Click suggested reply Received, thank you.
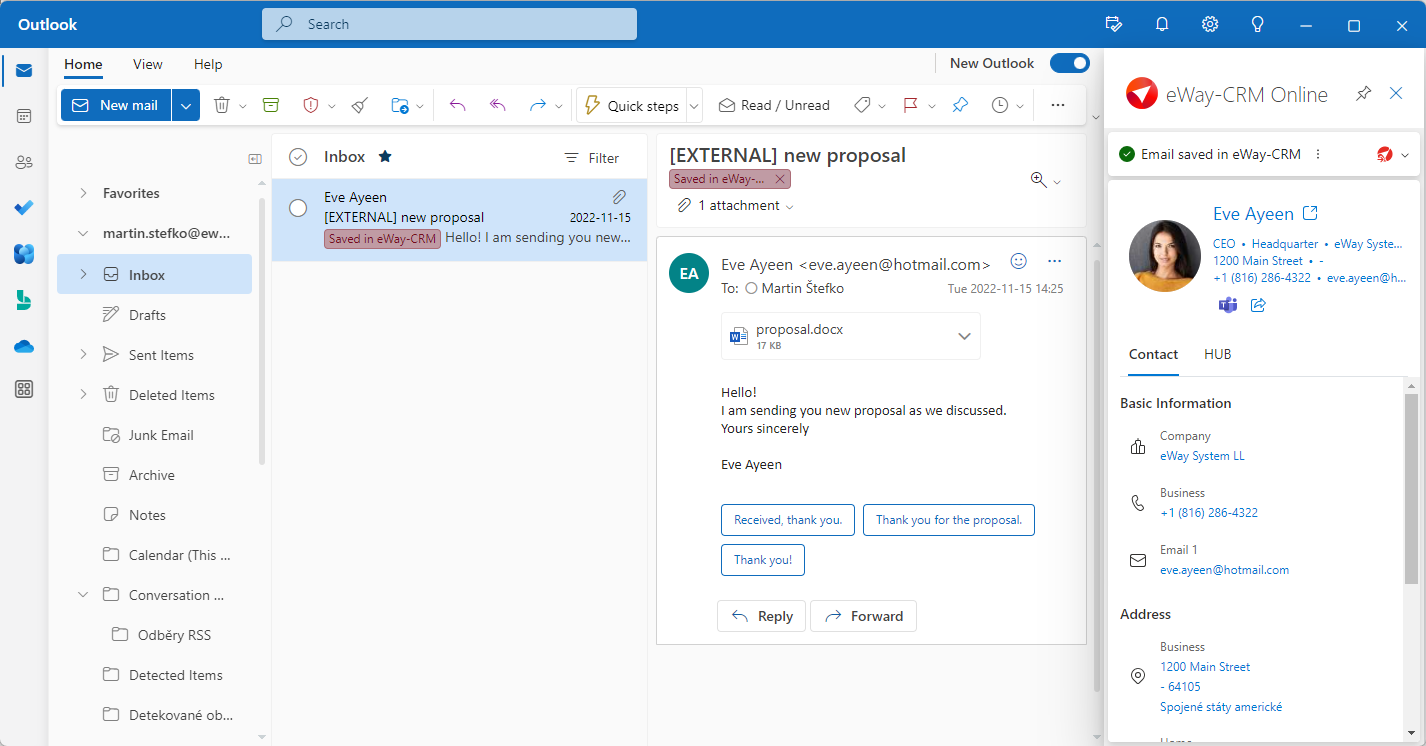Screen dimensions: 1426x746 pos(788,520)
